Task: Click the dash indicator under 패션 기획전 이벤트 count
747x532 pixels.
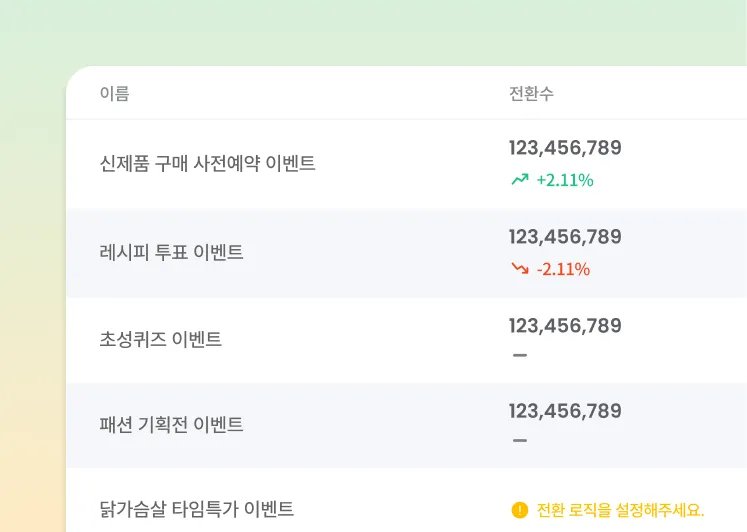Action: [520, 440]
